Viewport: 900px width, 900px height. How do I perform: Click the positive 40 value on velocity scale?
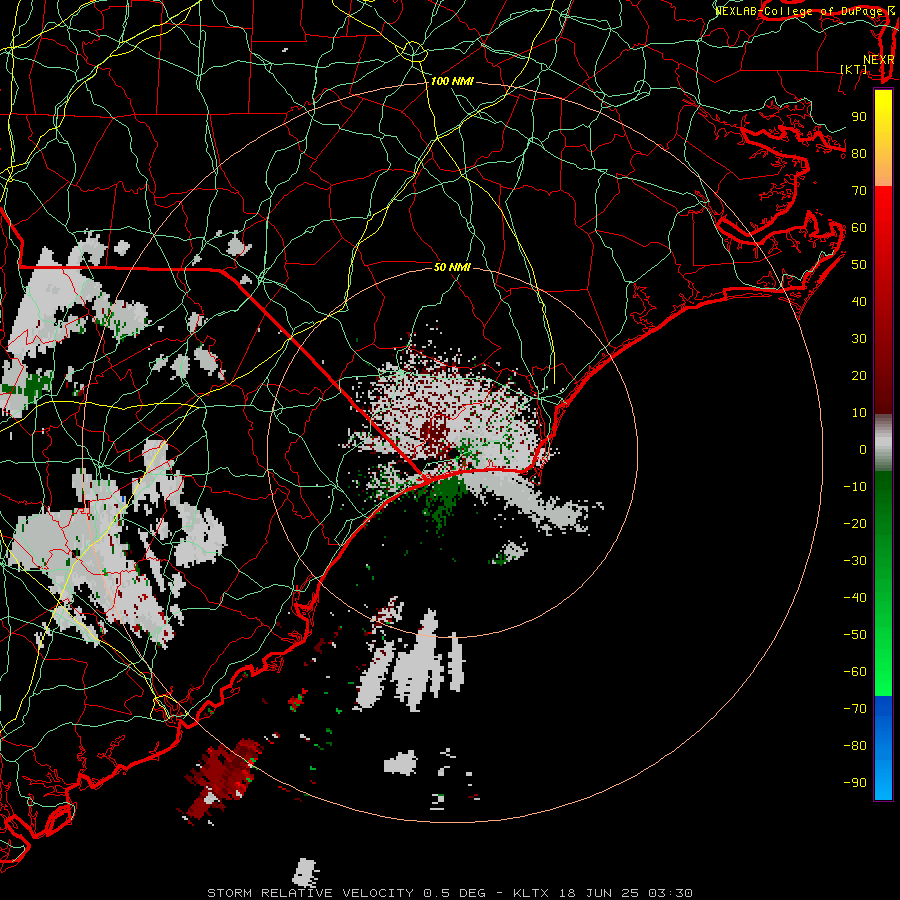(x=859, y=301)
